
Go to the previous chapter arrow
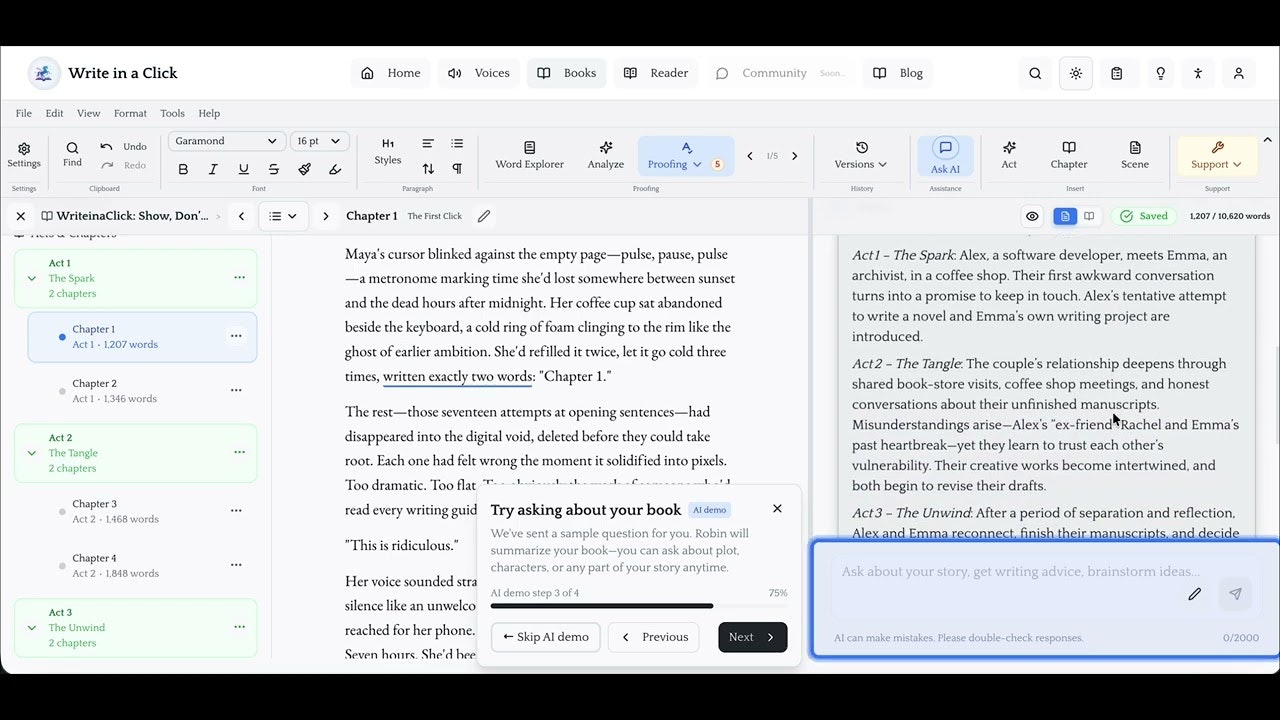[x=241, y=216]
